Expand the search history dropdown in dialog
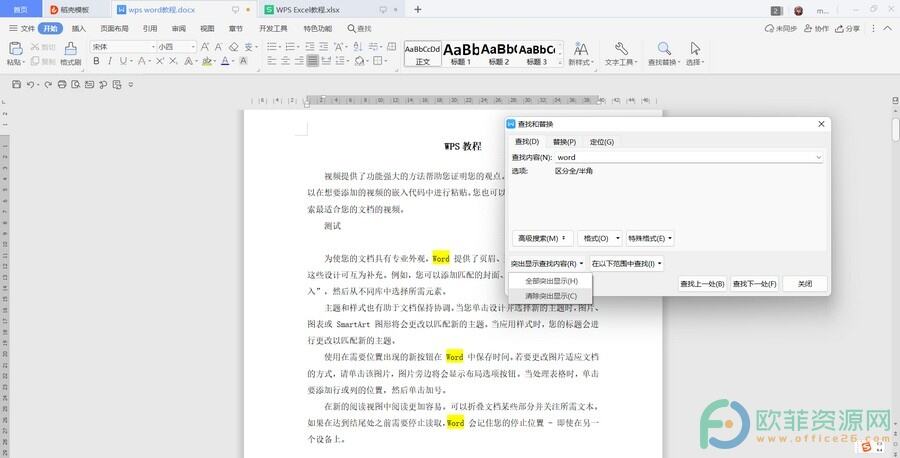The image size is (900, 458). click(x=818, y=157)
